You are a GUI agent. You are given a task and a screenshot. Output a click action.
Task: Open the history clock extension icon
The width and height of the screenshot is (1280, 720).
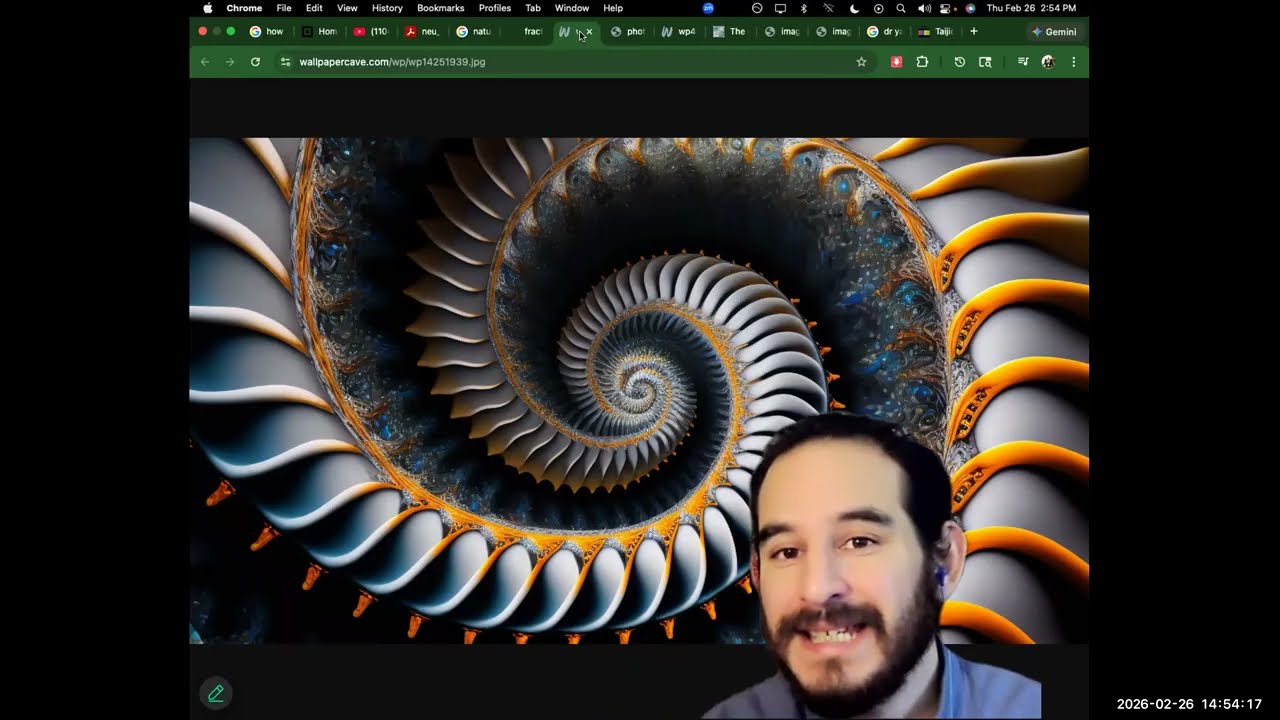pos(959,62)
